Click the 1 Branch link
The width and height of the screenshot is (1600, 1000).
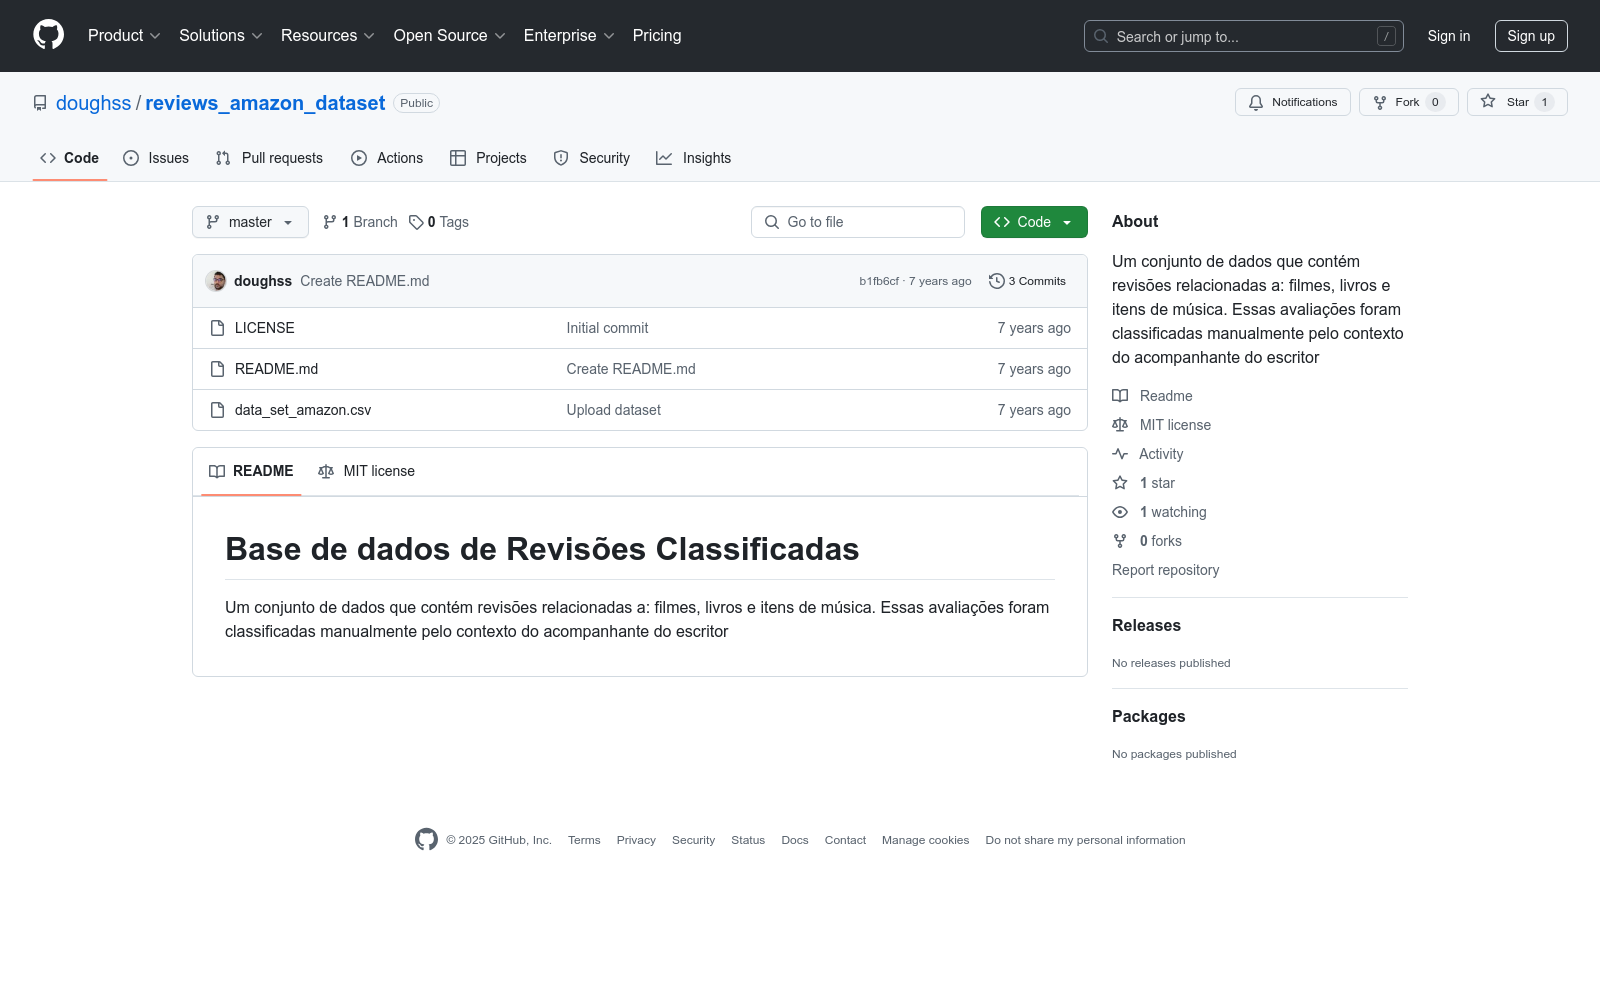tap(360, 222)
